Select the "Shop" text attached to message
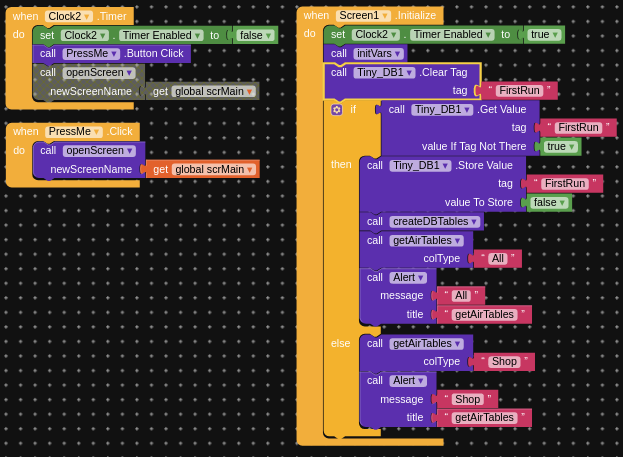Viewport: 623px width, 457px height. (467, 399)
